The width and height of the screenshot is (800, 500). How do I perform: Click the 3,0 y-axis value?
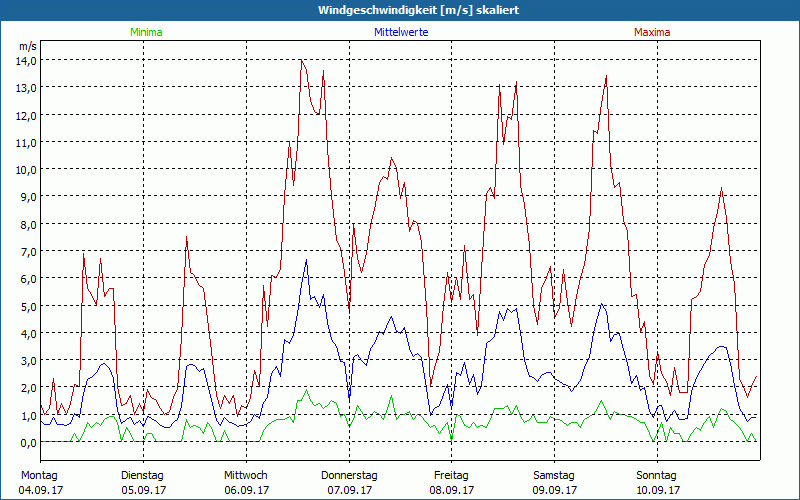tap(28, 361)
